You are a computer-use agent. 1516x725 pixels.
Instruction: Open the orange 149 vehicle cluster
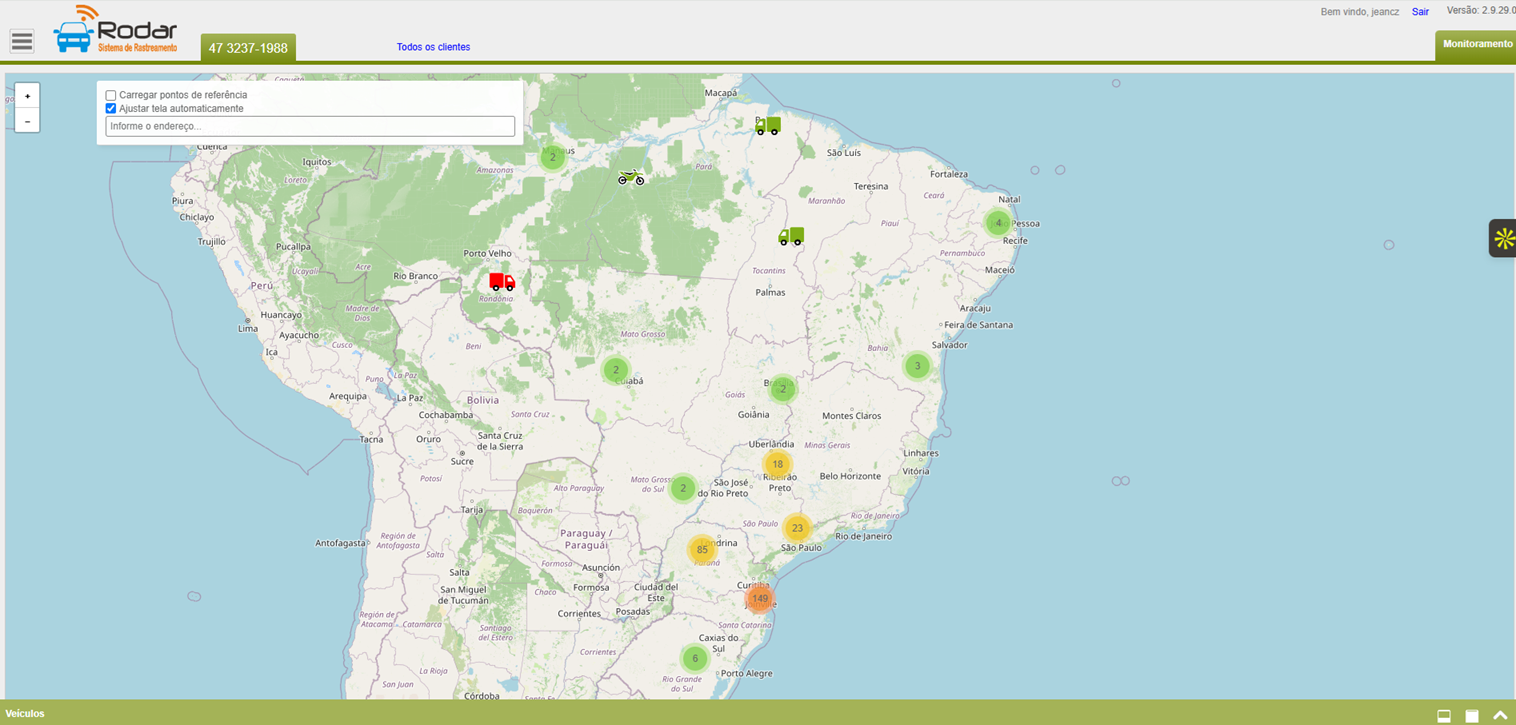(x=760, y=599)
